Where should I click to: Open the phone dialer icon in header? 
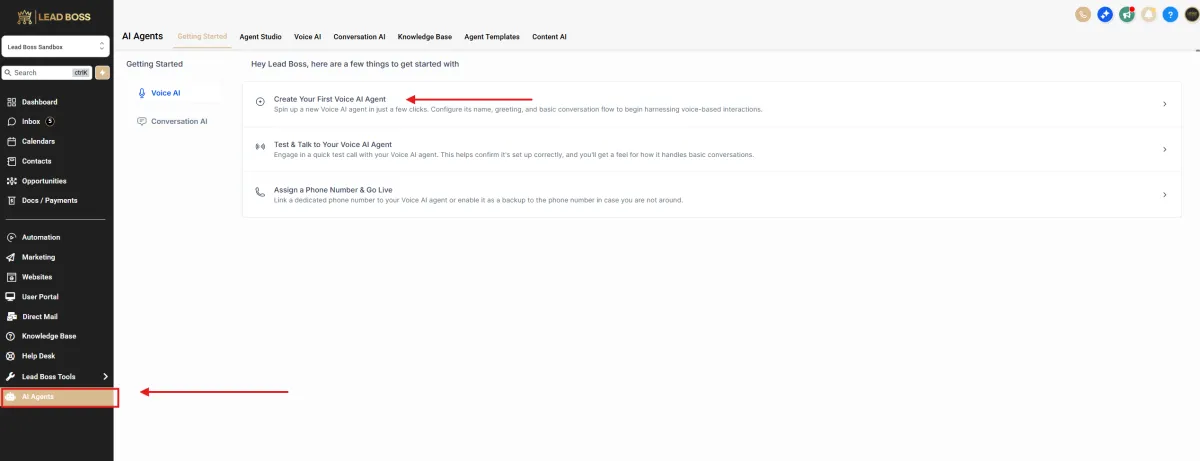(1083, 14)
